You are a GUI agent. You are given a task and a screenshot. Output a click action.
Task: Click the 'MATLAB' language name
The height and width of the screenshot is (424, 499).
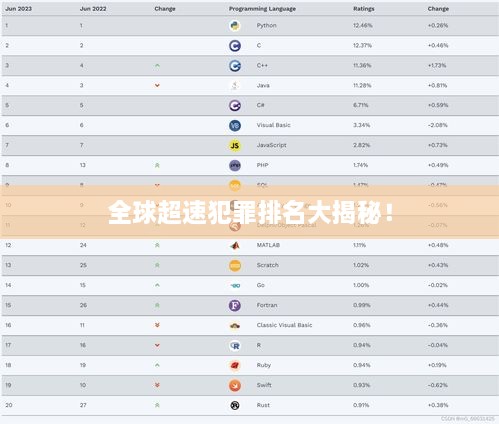pos(268,245)
